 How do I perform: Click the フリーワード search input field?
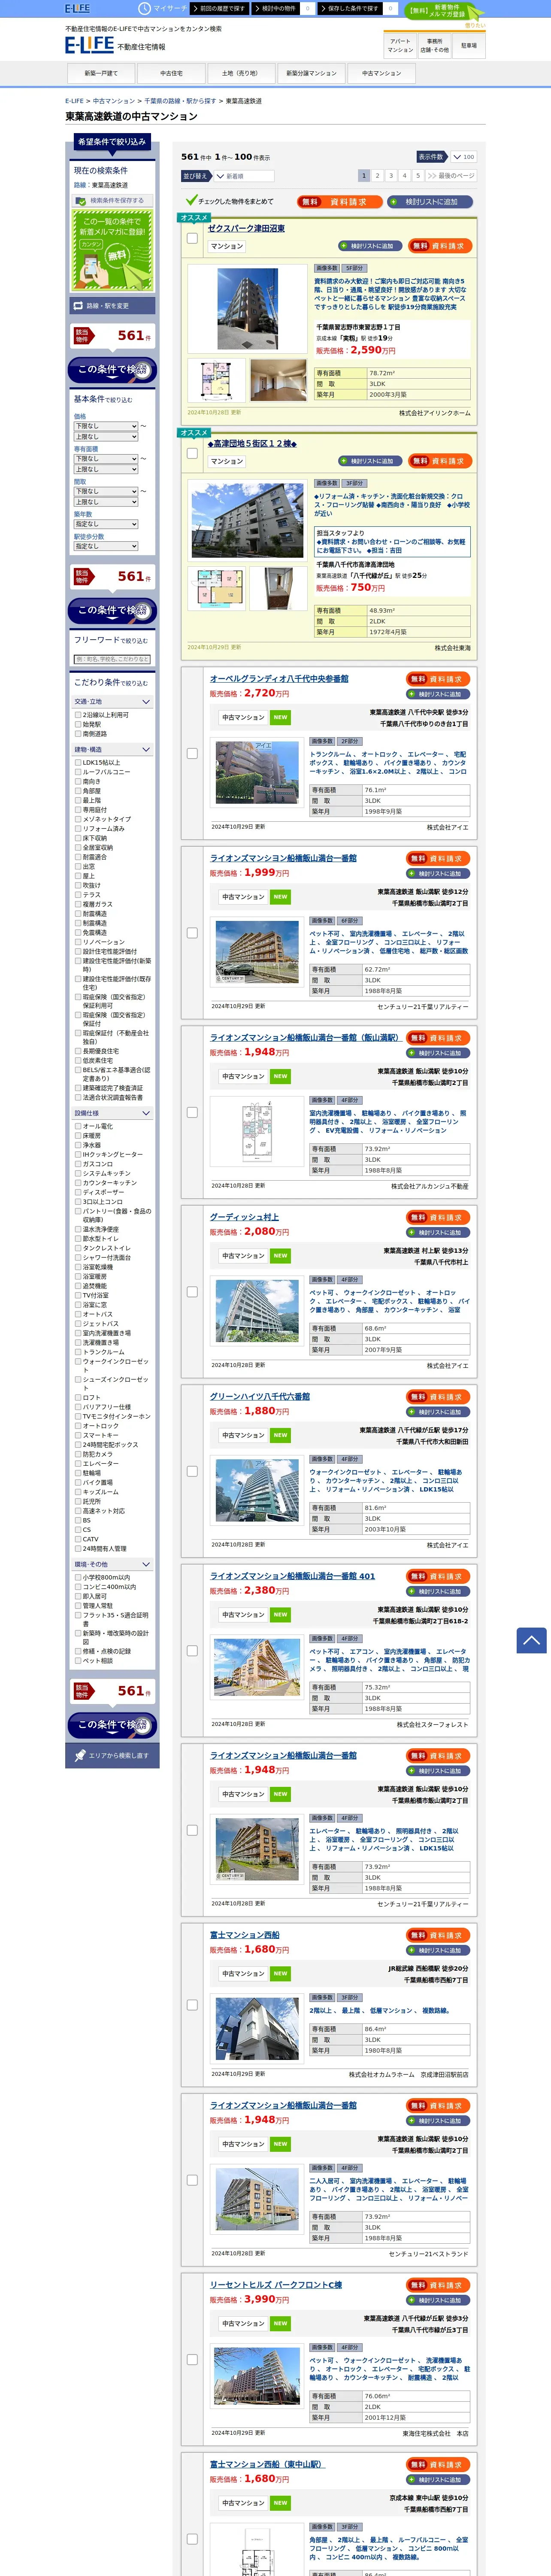[x=113, y=659]
